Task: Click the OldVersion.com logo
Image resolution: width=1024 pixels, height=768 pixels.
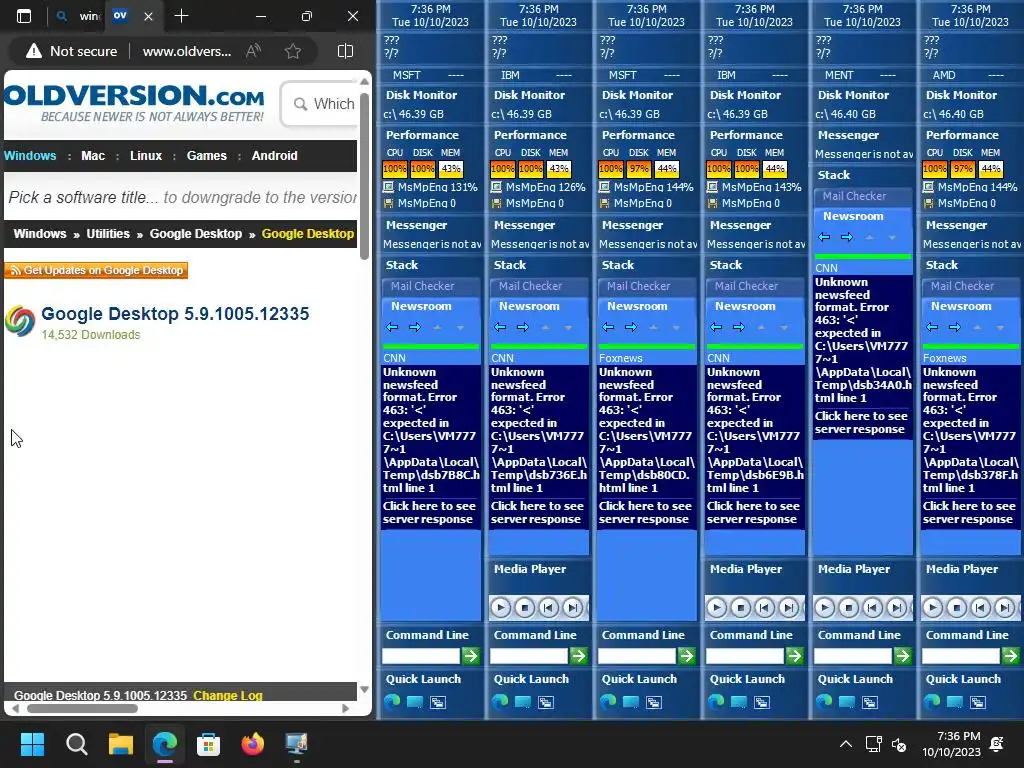Action: click(x=134, y=103)
